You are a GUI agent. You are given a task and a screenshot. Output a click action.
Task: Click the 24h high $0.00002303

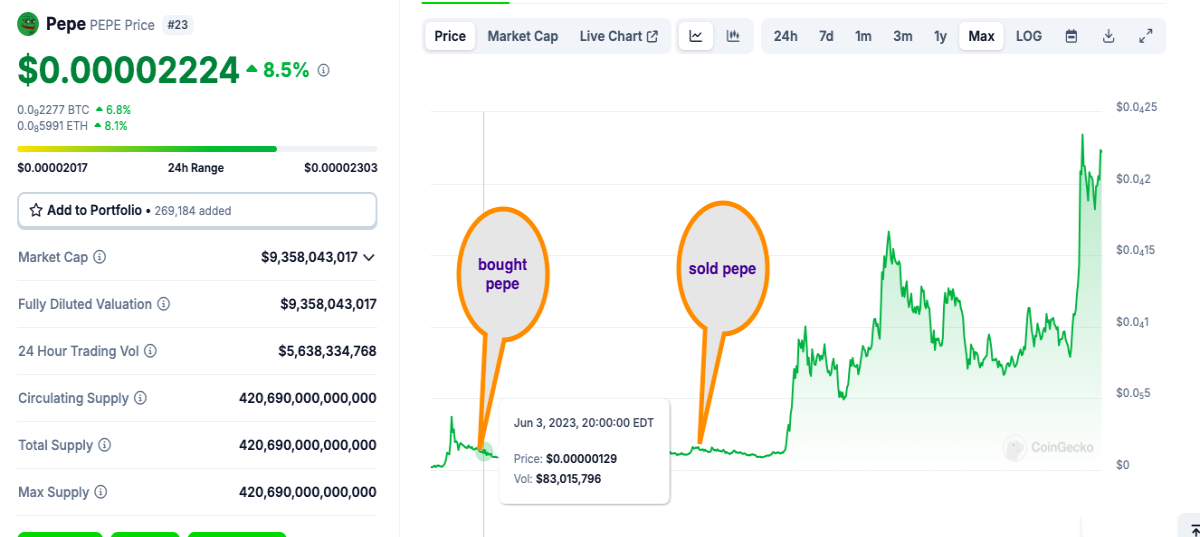[x=341, y=168]
